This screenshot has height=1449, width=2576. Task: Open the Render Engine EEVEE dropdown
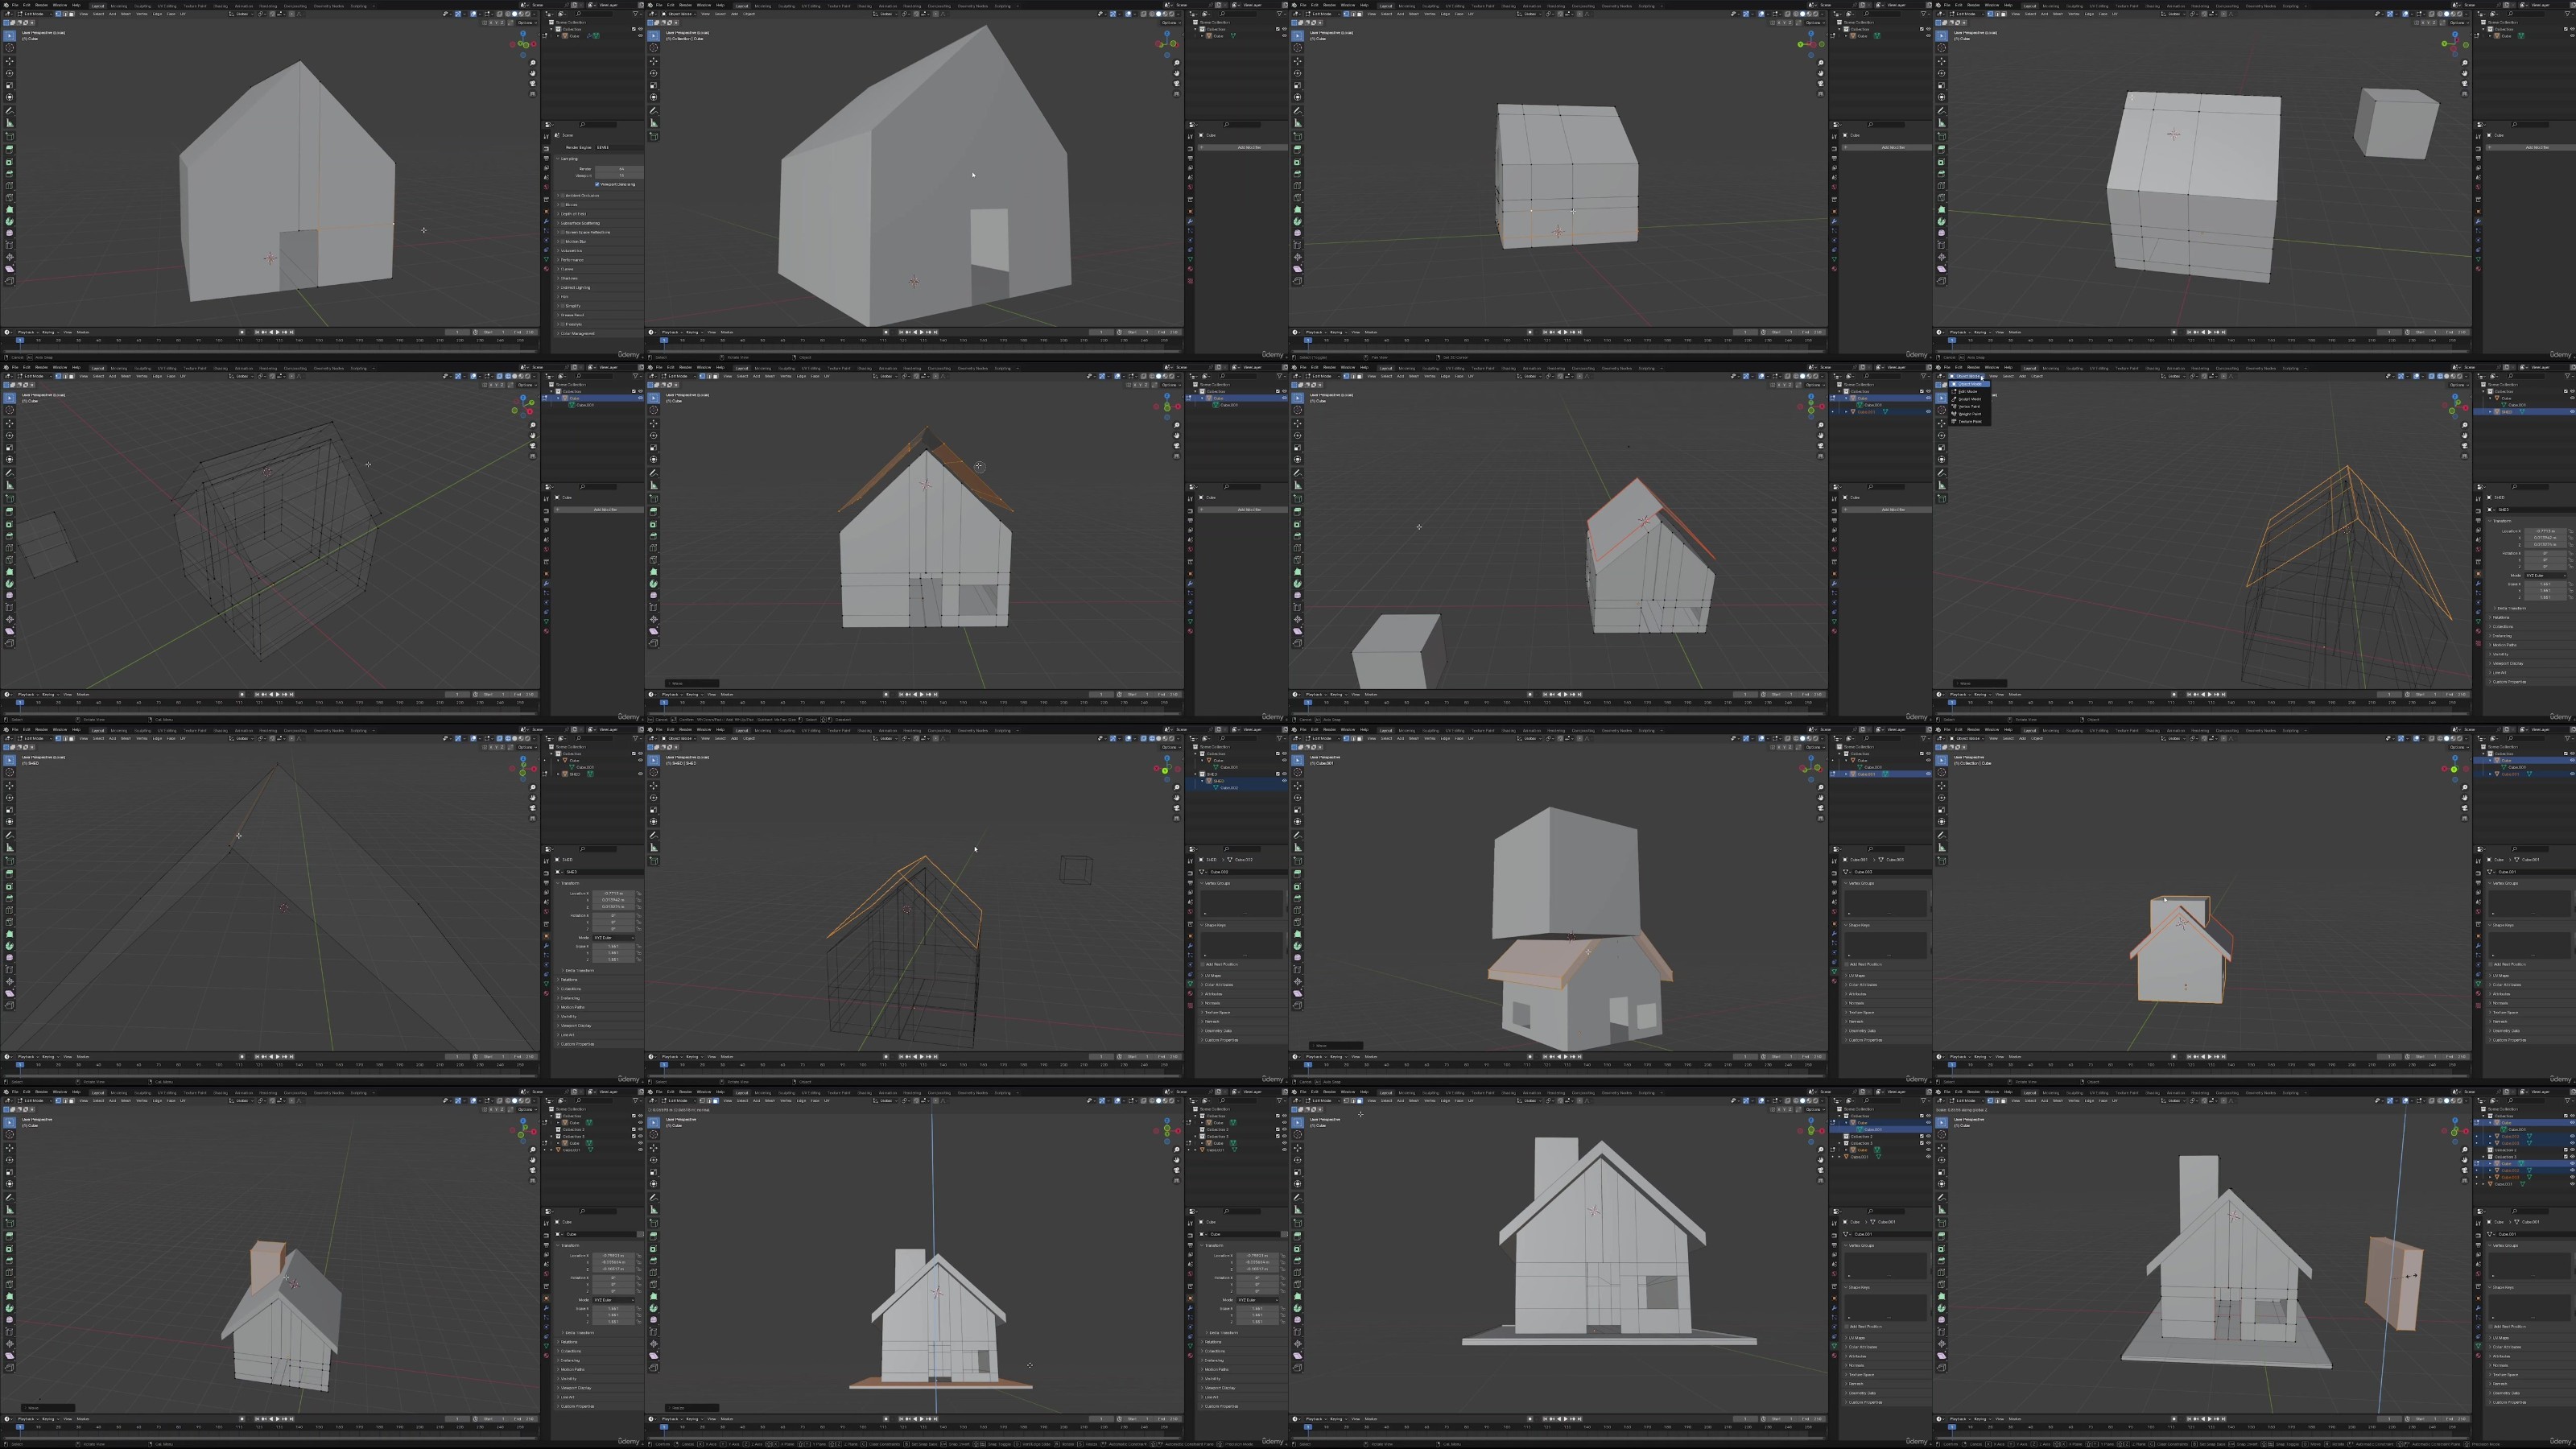coord(620,148)
